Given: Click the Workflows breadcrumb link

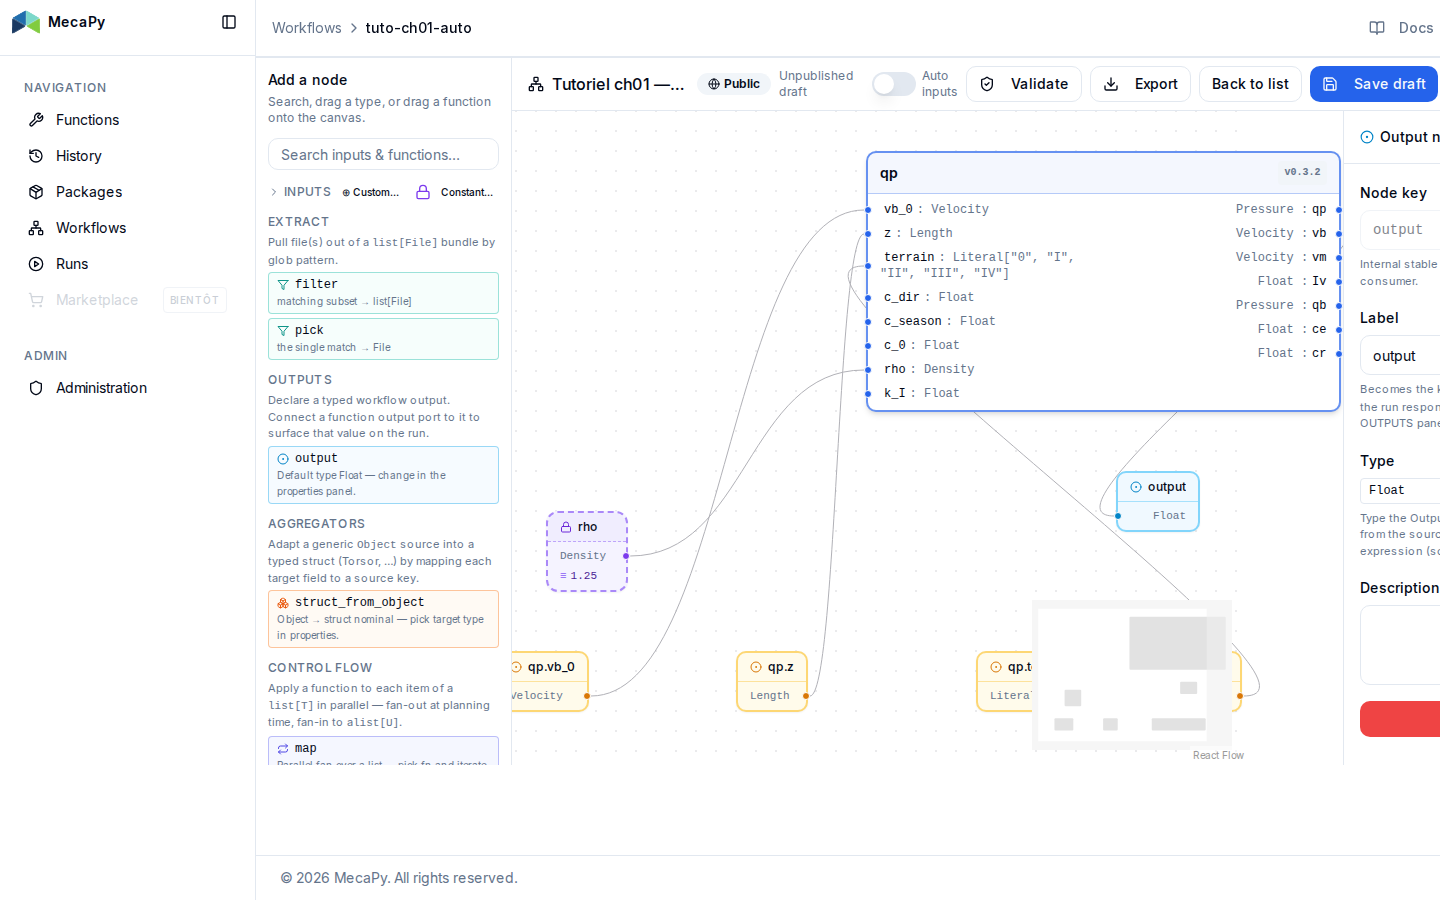Looking at the screenshot, I should pyautogui.click(x=307, y=28).
